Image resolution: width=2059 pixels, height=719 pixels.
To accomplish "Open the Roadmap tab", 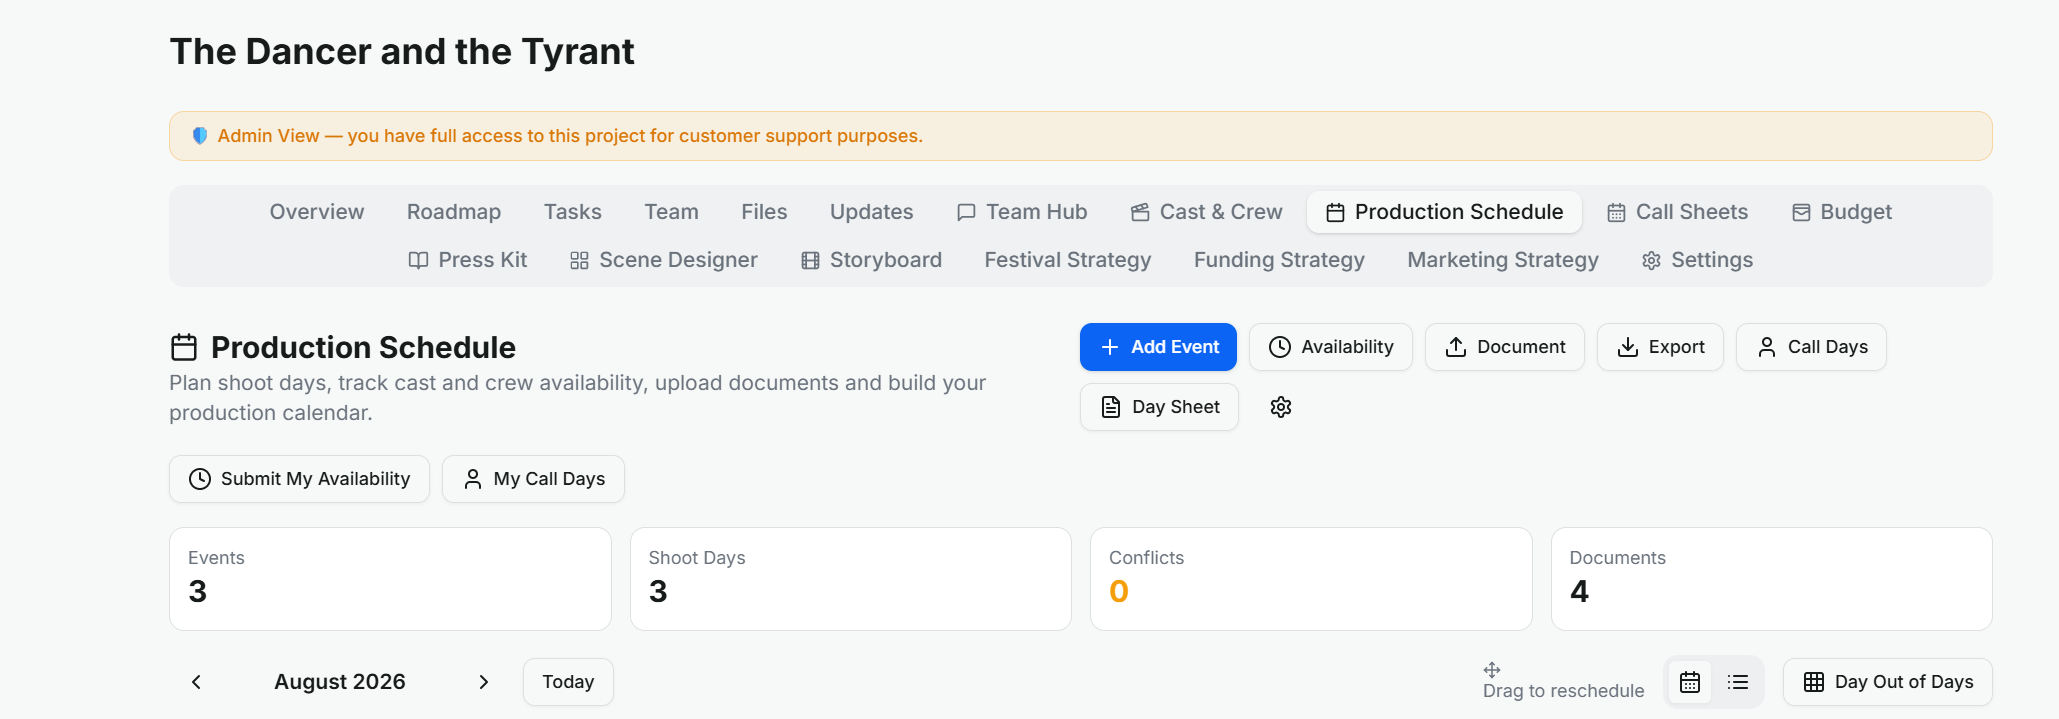I will point(454,212).
